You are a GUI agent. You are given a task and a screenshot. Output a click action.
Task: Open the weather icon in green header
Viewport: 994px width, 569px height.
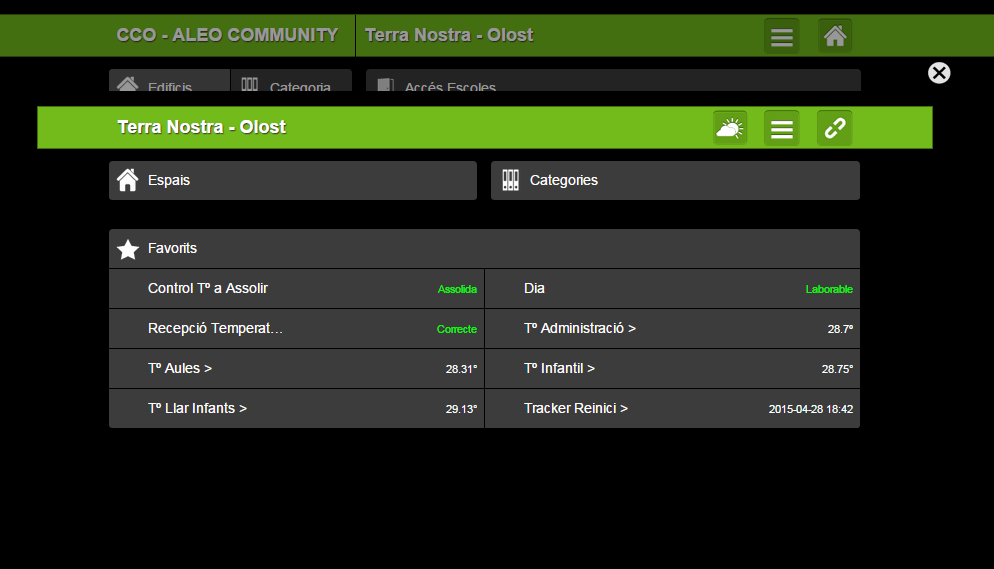click(730, 128)
